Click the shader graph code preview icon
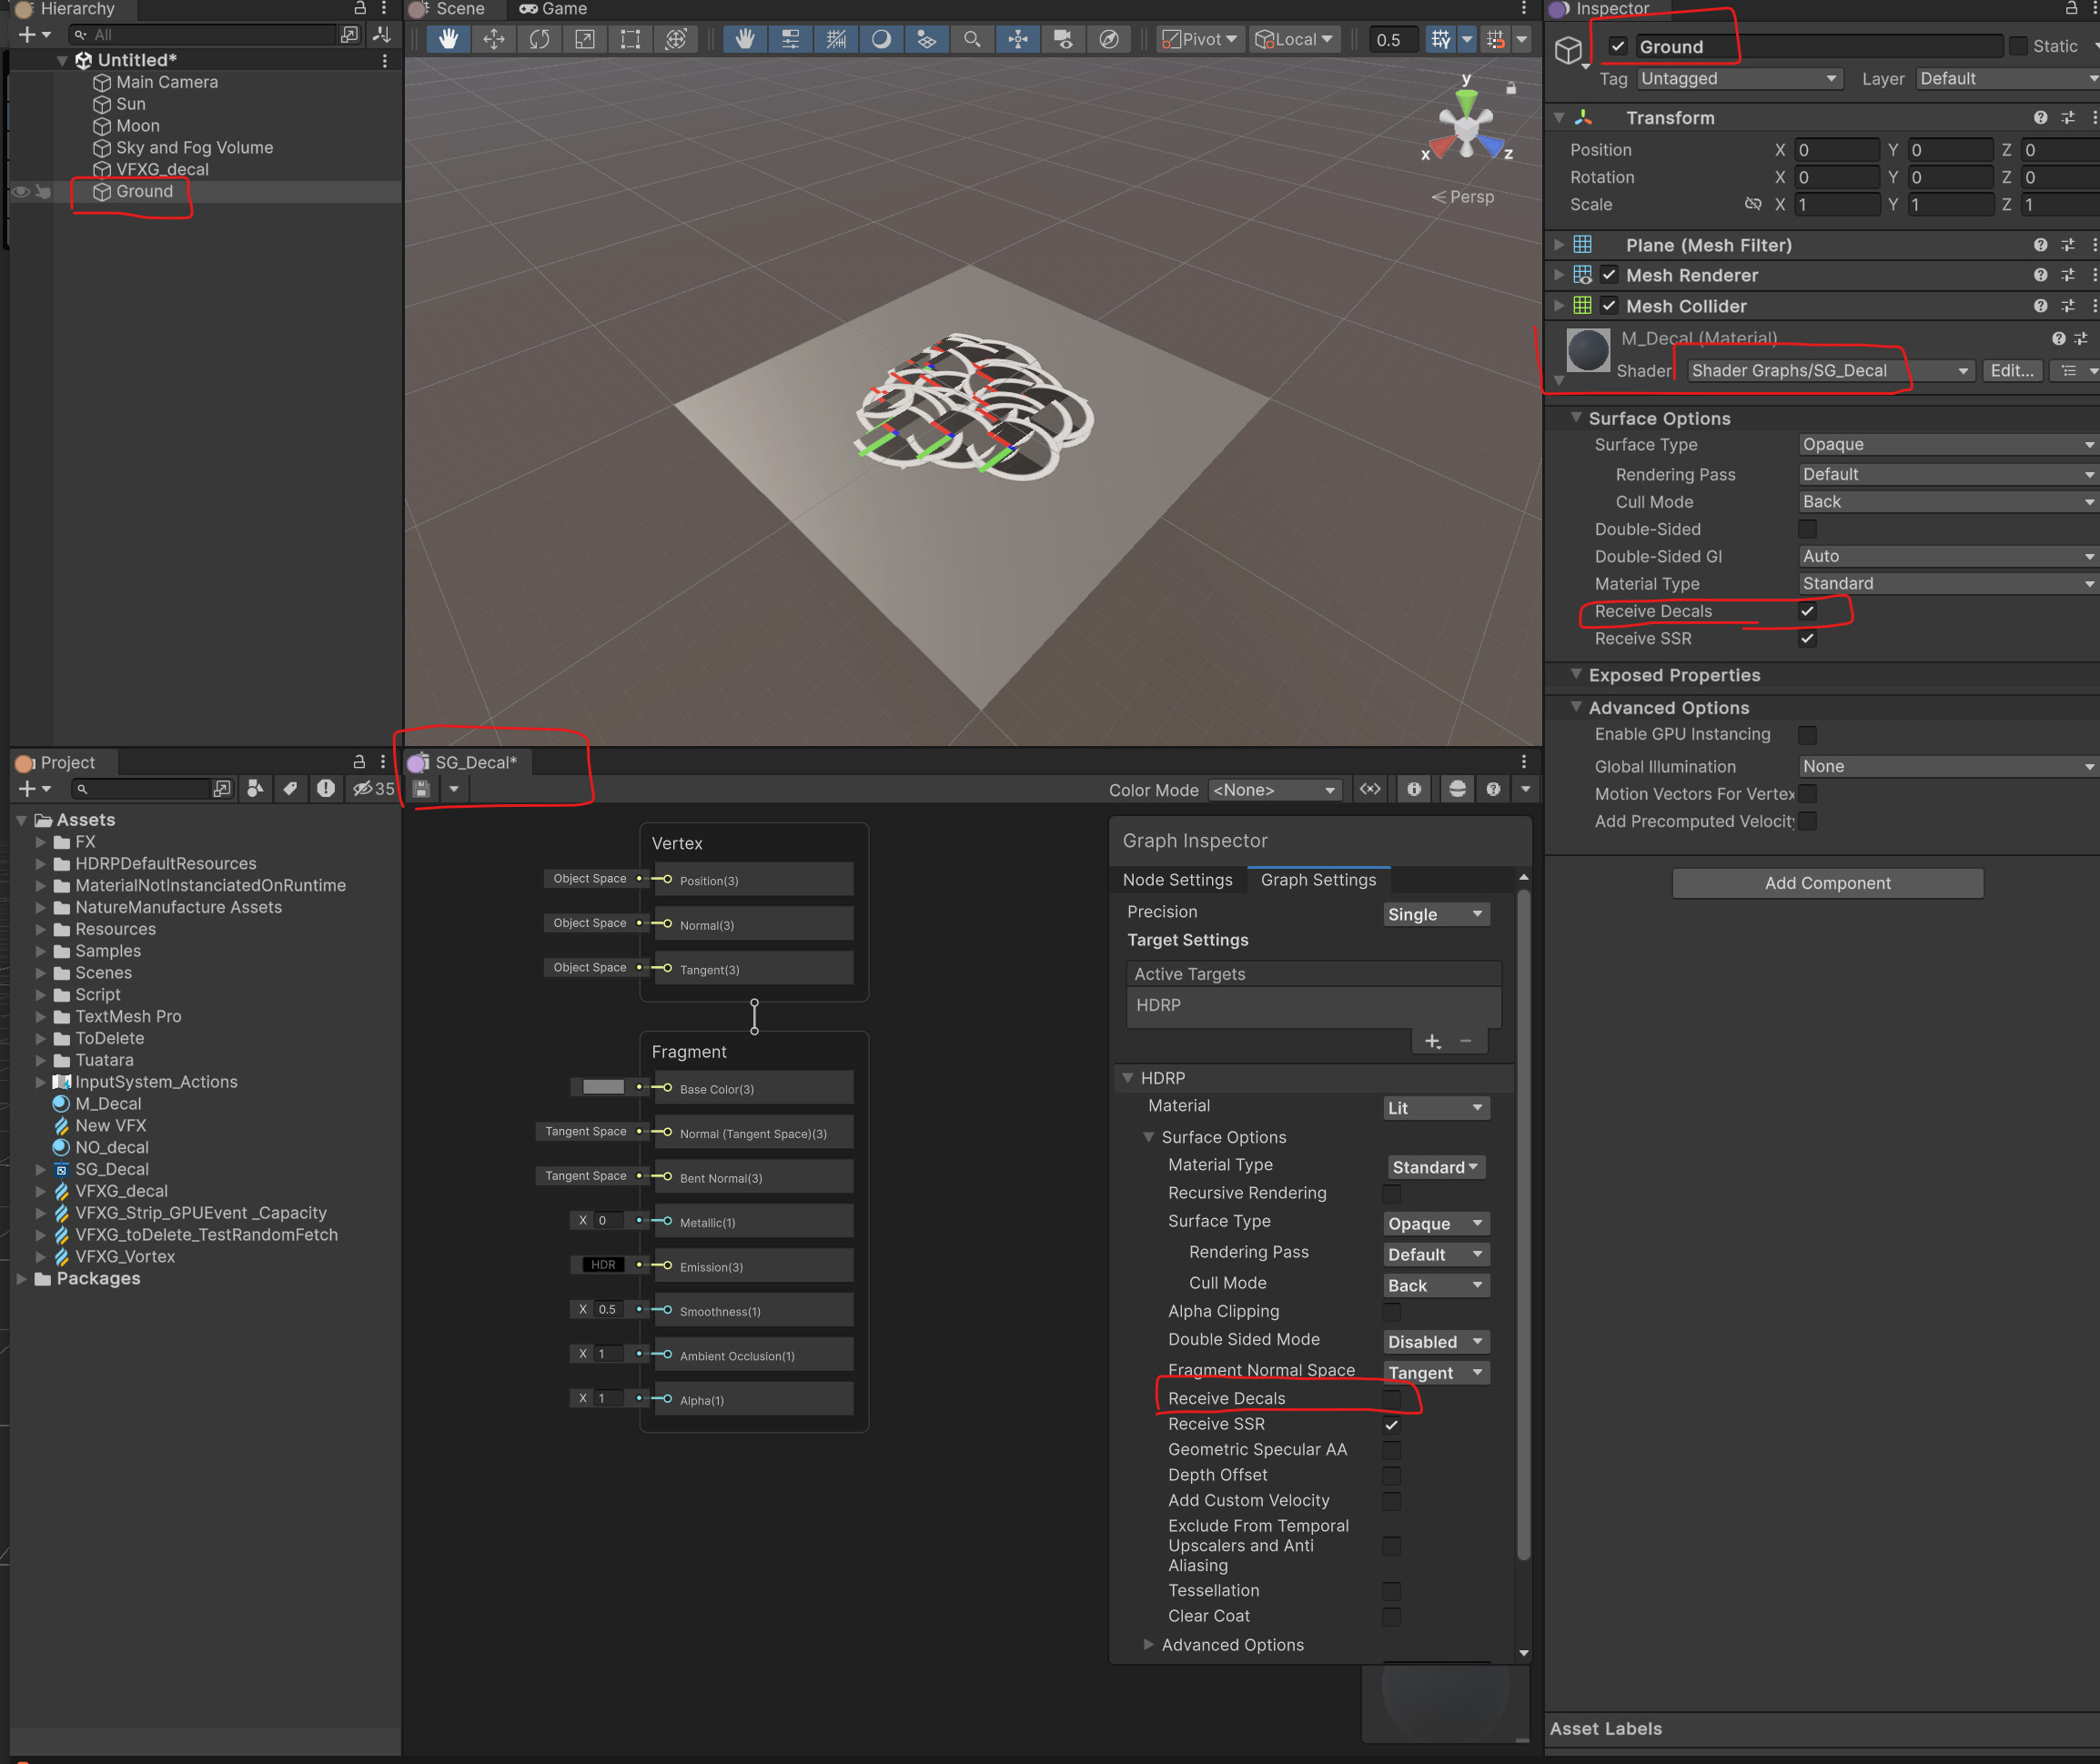The image size is (2100, 1764). click(x=1371, y=789)
